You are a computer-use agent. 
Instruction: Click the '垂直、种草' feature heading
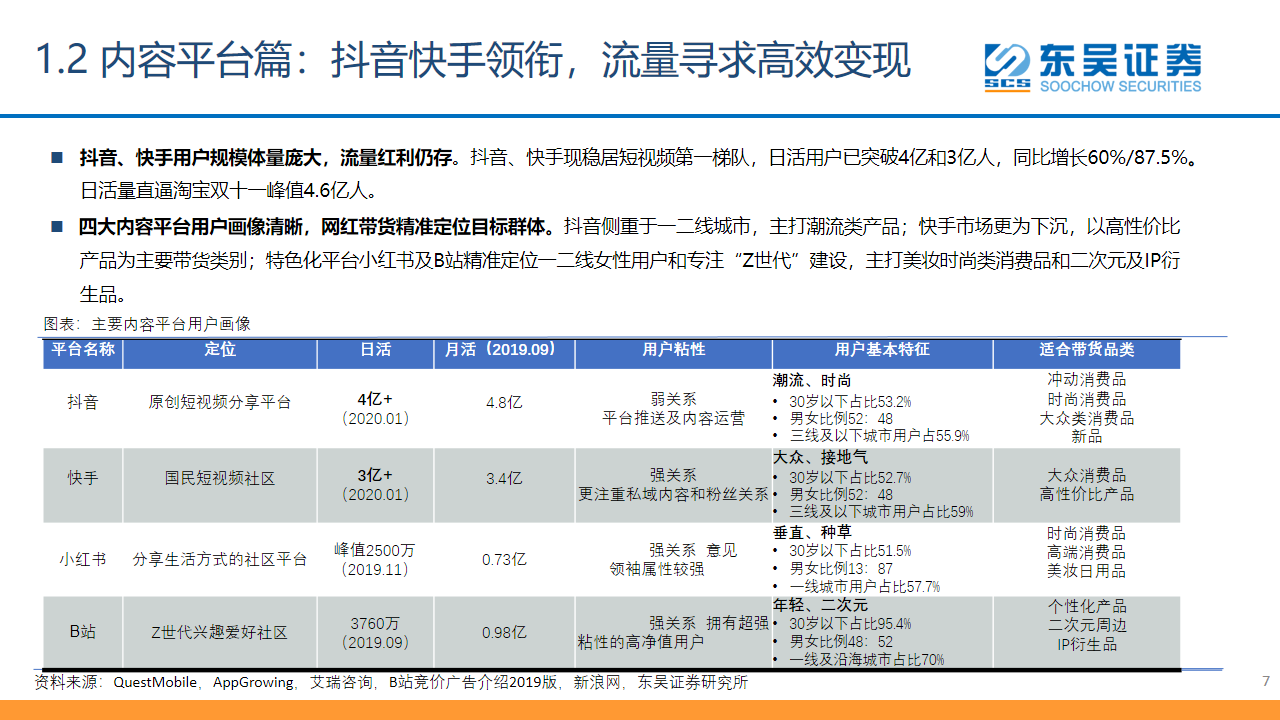pos(812,532)
